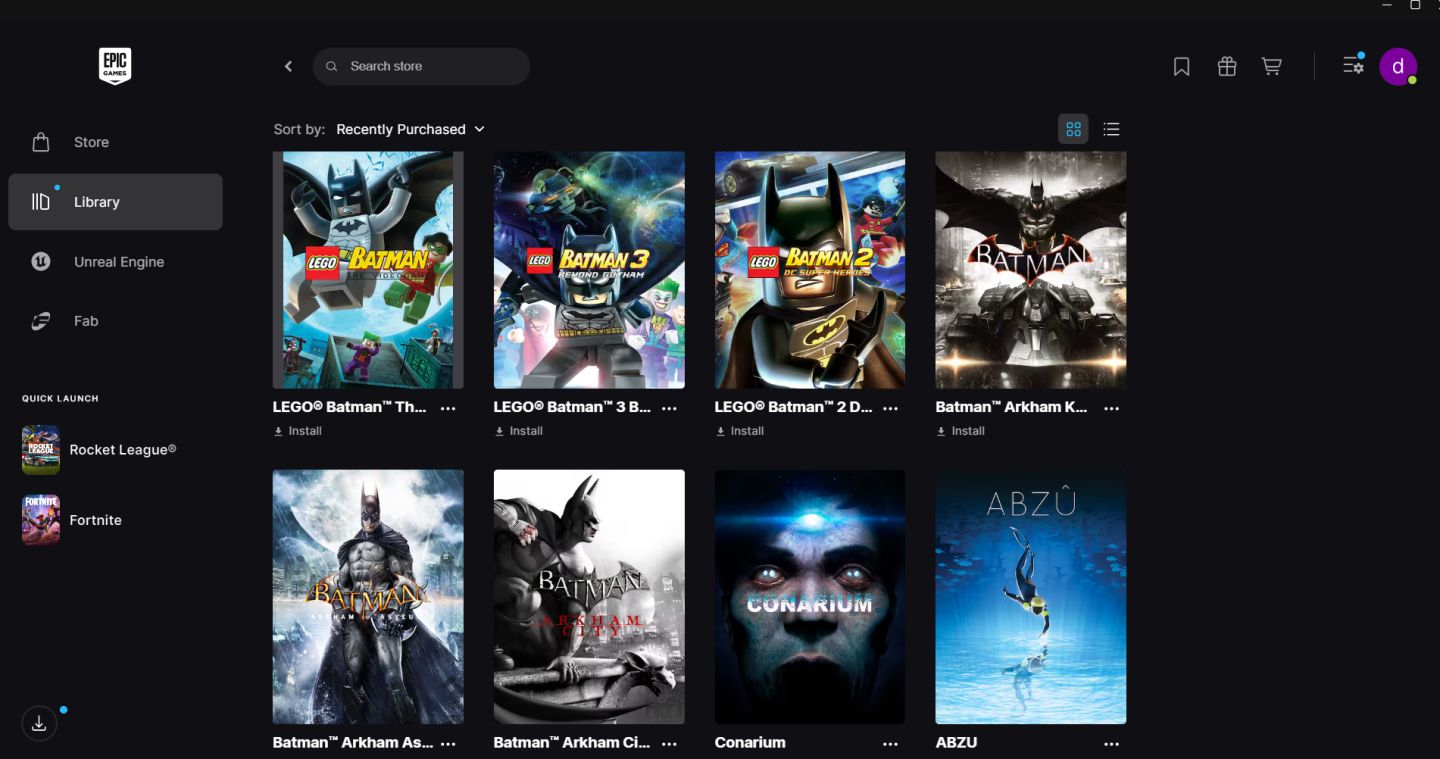Image resolution: width=1440 pixels, height=759 pixels.
Task: Select the Batman Arkham Knight cover art
Action: (1031, 270)
